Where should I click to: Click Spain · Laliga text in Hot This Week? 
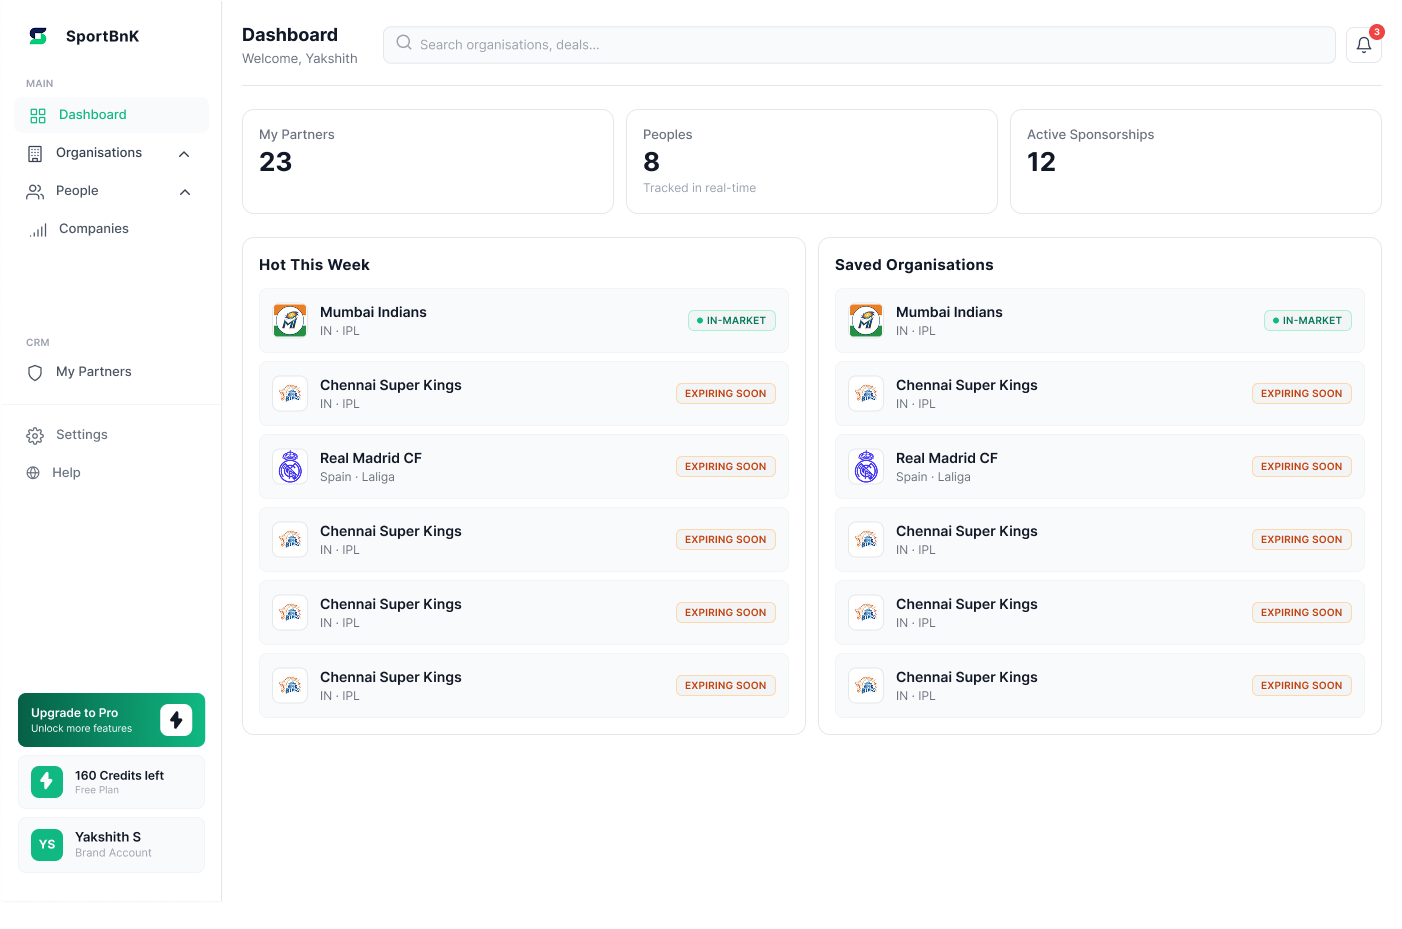coord(357,477)
